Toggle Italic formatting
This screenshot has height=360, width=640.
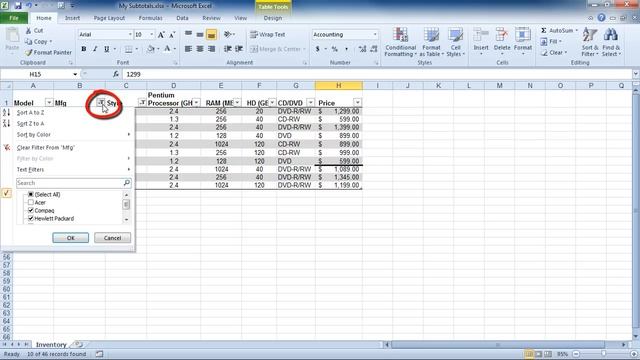[x=95, y=49]
